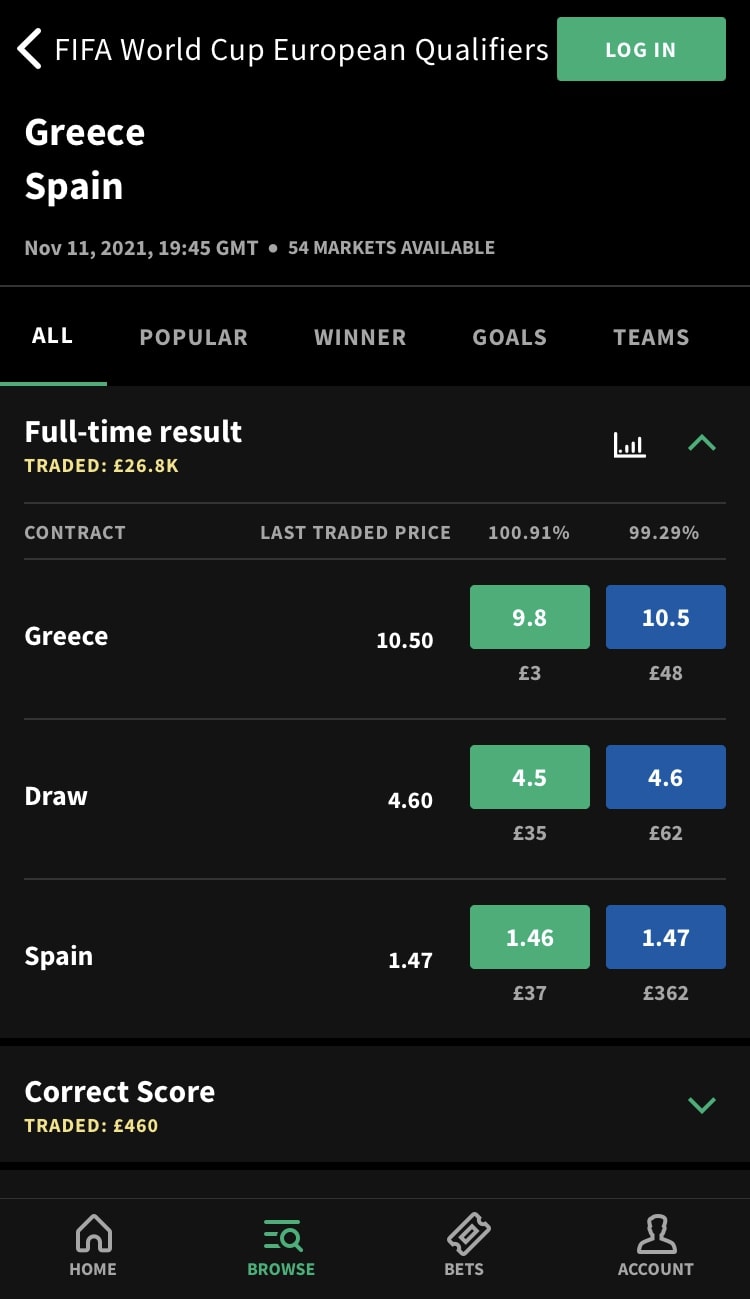
Task: Switch to the Popular tab
Action: tap(193, 338)
